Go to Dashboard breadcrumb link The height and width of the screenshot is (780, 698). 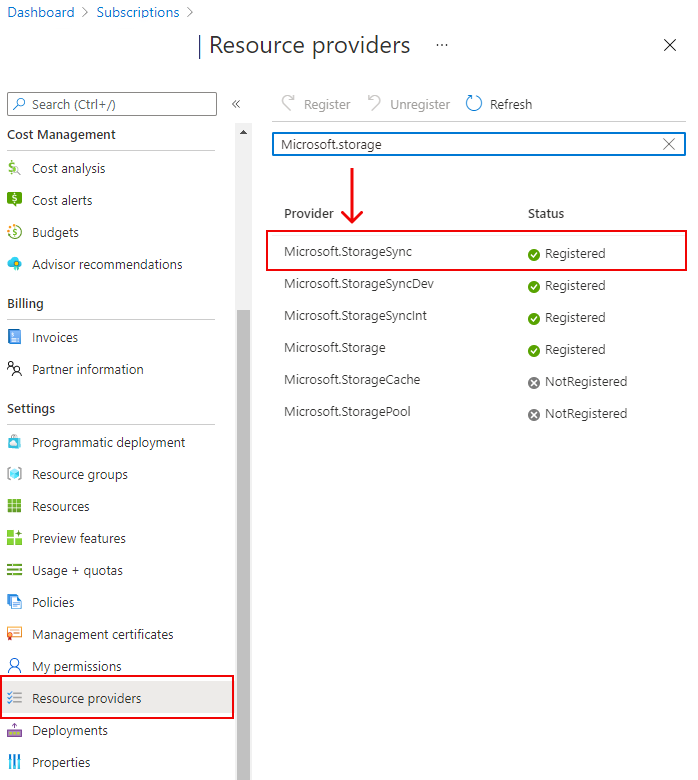(41, 12)
